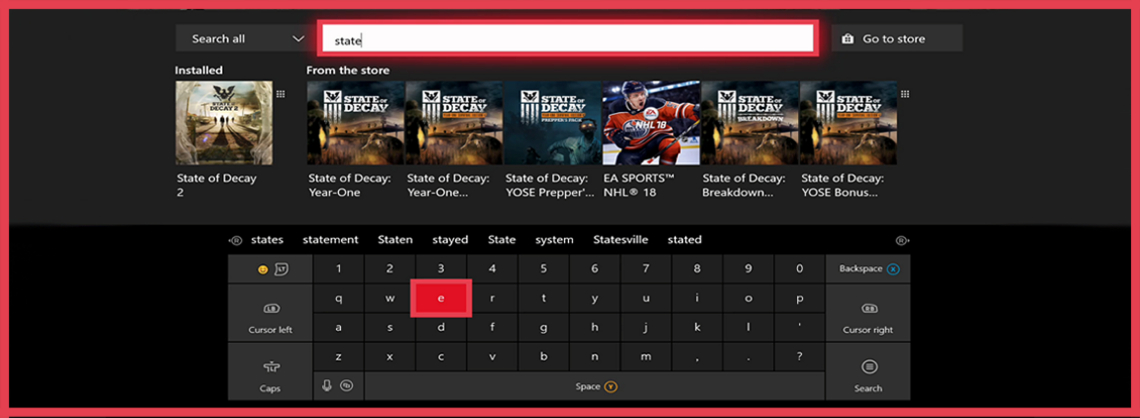The height and width of the screenshot is (418, 1140).
Task: Tap the question mark key
Action: pyautogui.click(x=800, y=357)
